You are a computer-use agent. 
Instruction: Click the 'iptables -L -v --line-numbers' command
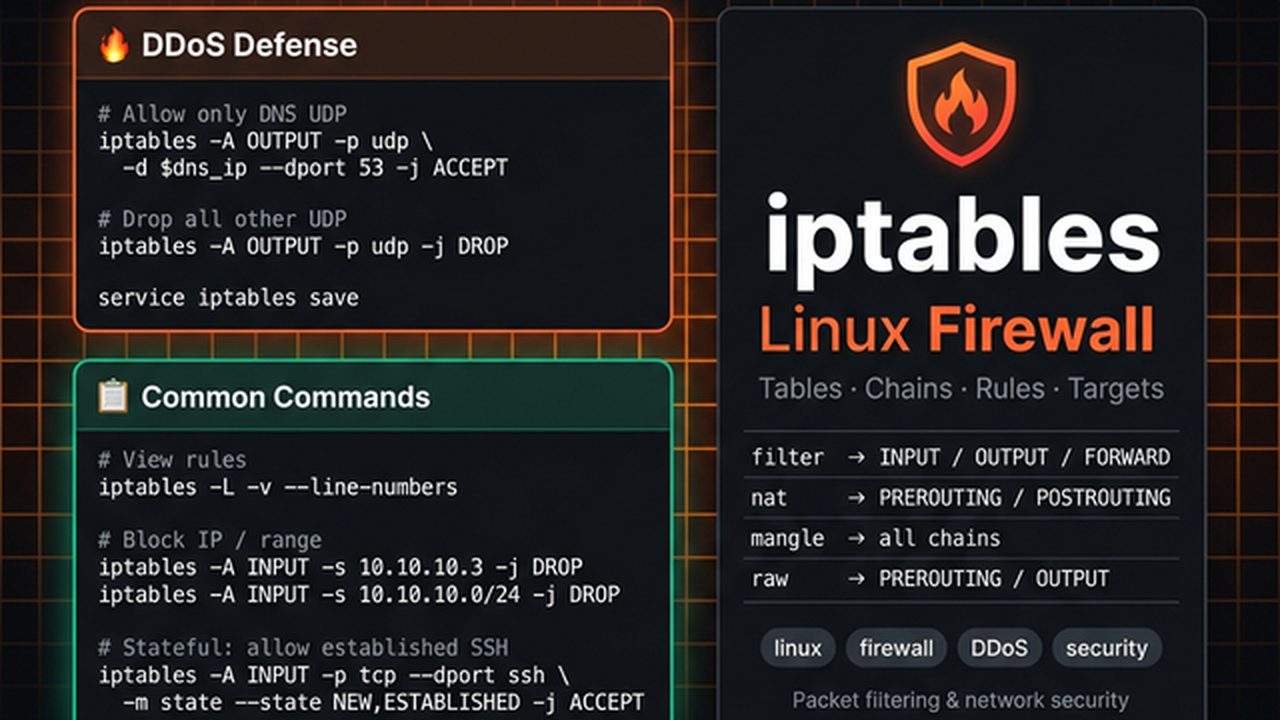[x=278, y=488]
